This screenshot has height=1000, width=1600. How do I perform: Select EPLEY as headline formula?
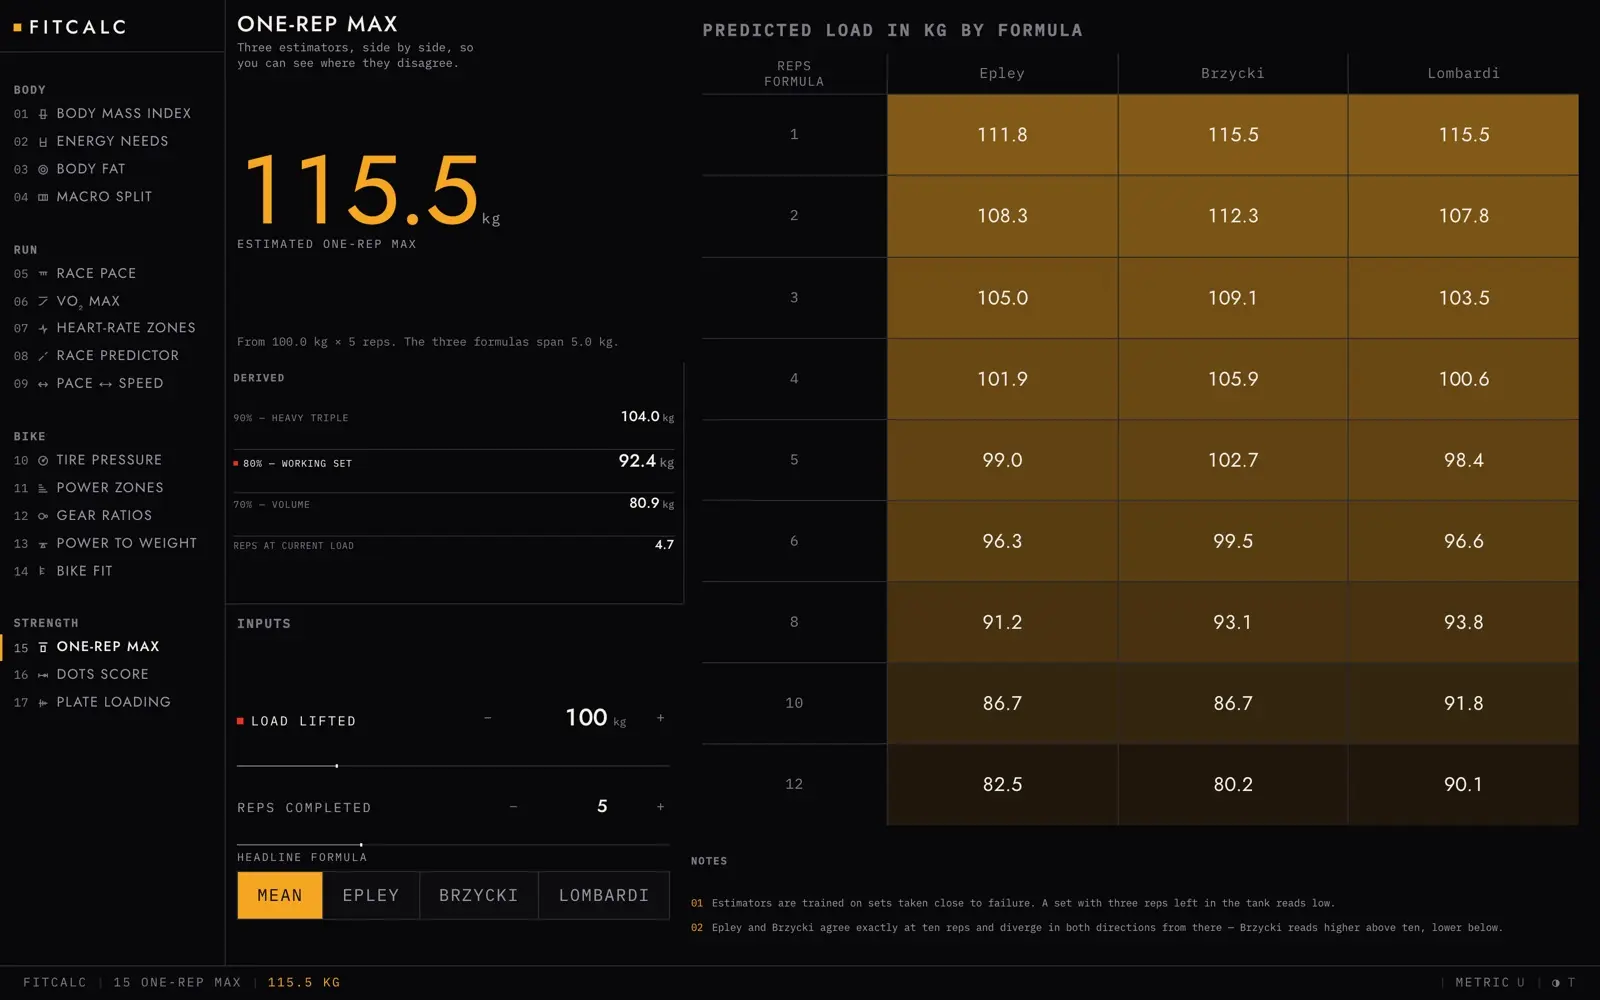tap(371, 895)
